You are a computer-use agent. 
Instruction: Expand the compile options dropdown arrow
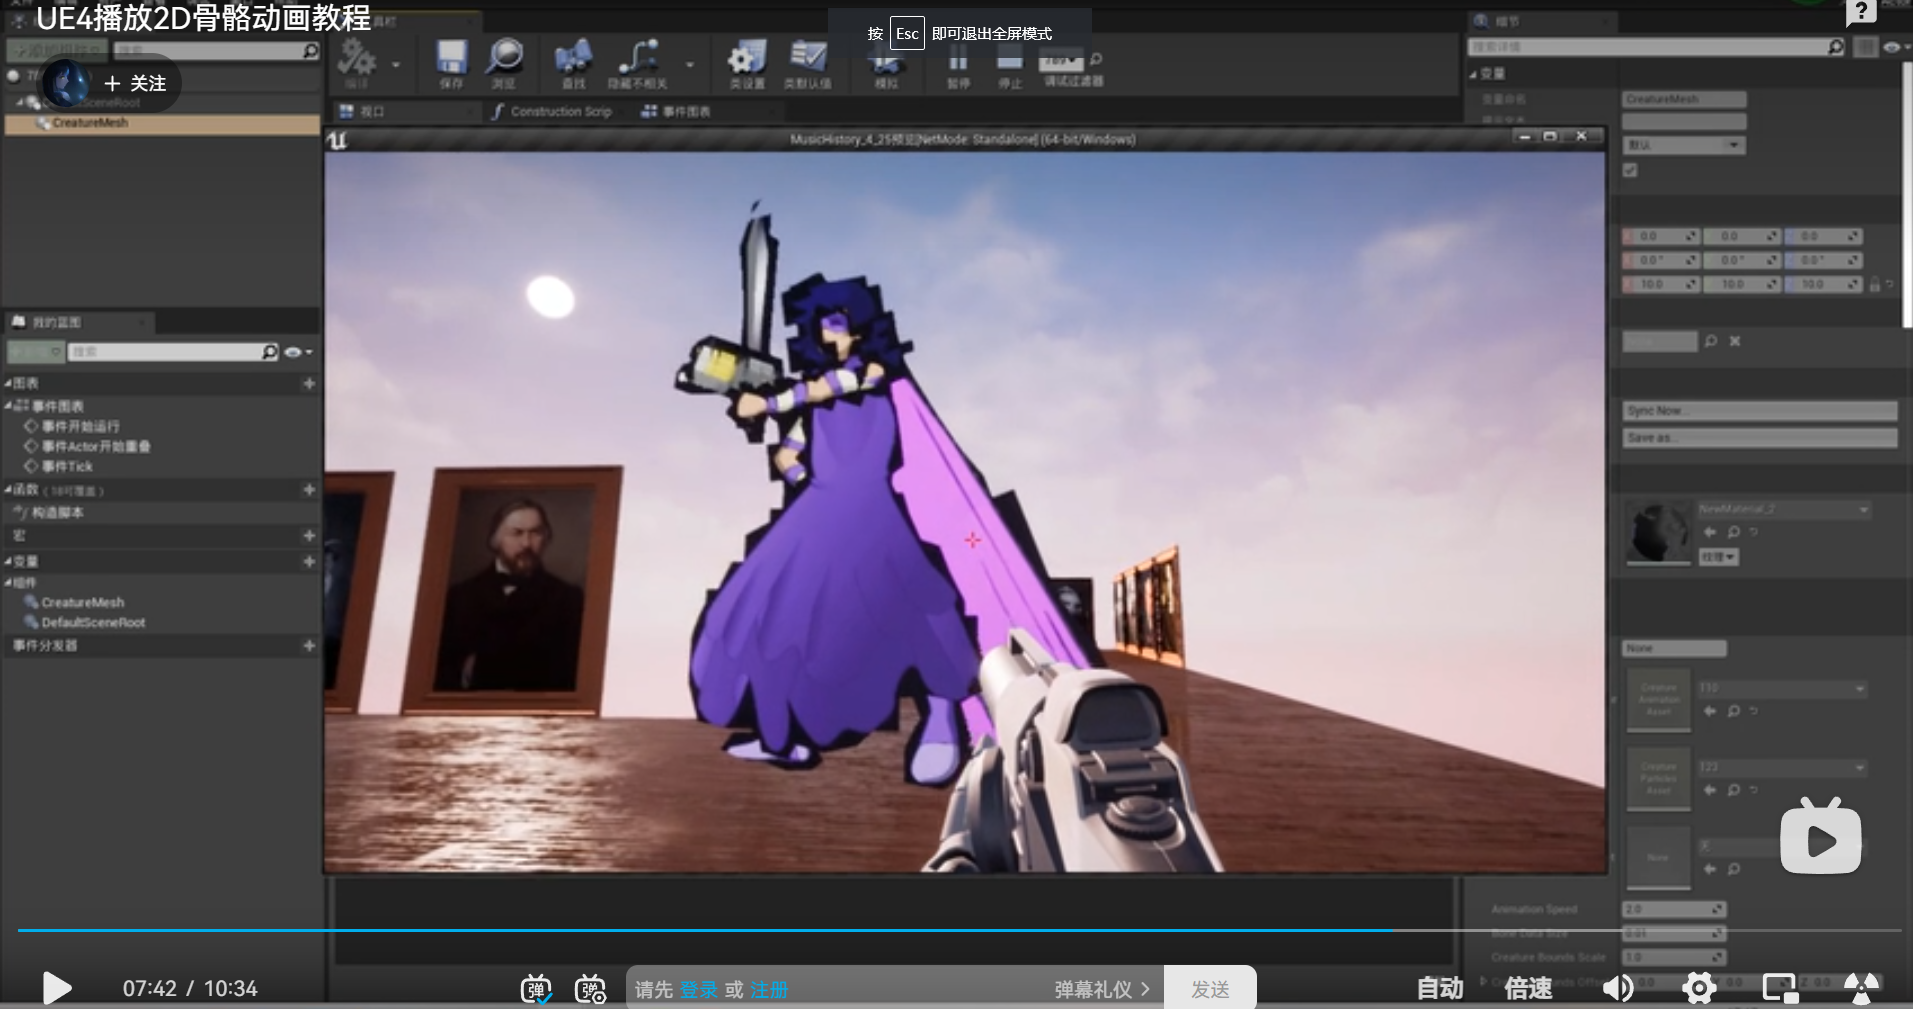(396, 65)
